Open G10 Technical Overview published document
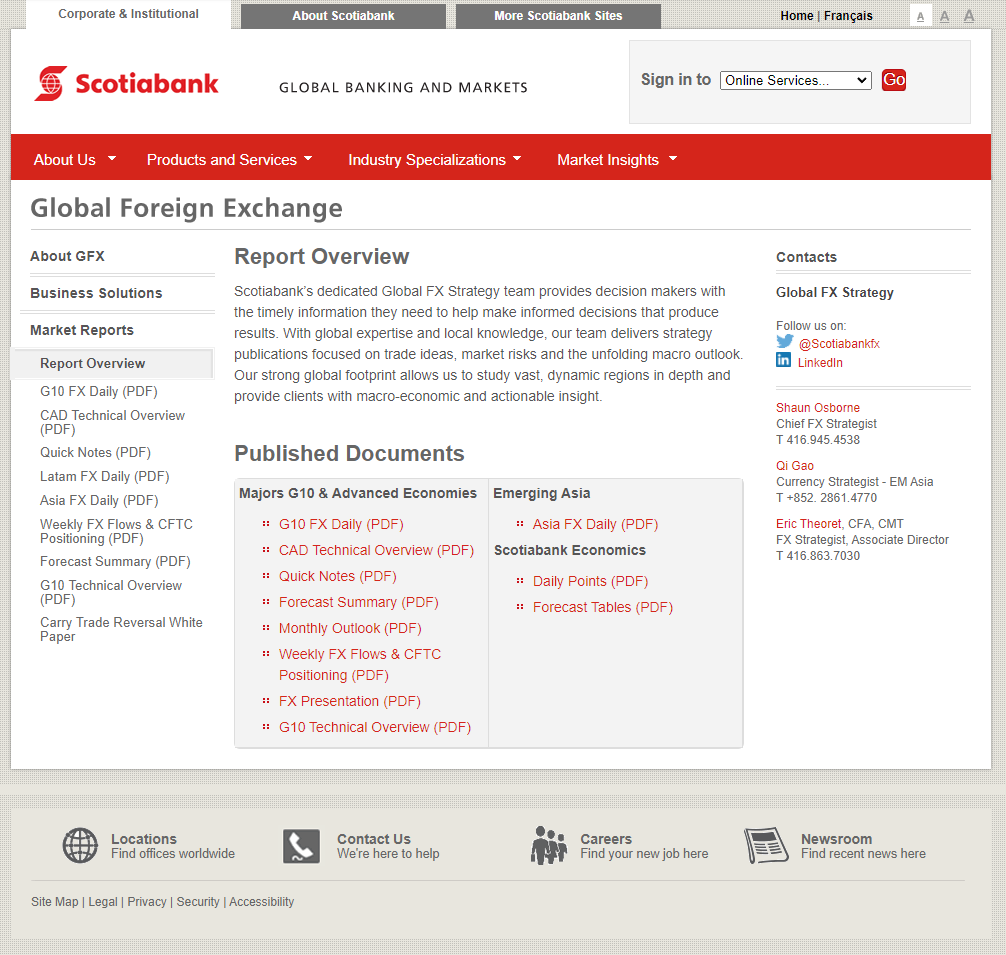This screenshot has height=955, width=1006. click(375, 727)
